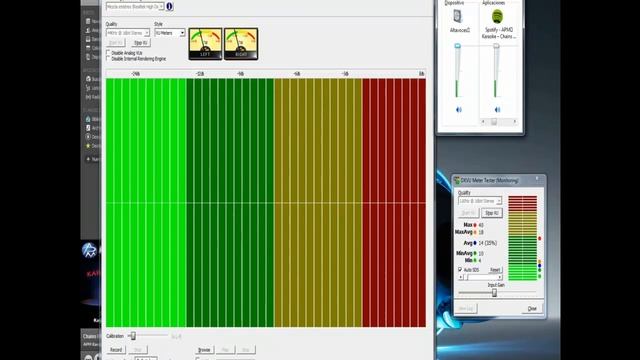Click the Input Gain slider handle

pos(494,293)
